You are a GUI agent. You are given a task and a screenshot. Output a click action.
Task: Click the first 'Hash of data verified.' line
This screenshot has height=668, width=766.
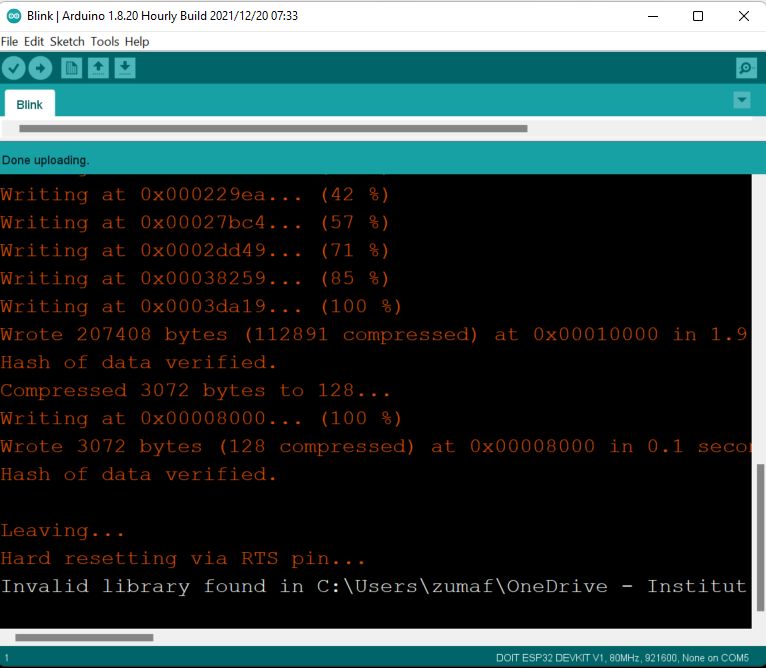pyautogui.click(x=139, y=363)
